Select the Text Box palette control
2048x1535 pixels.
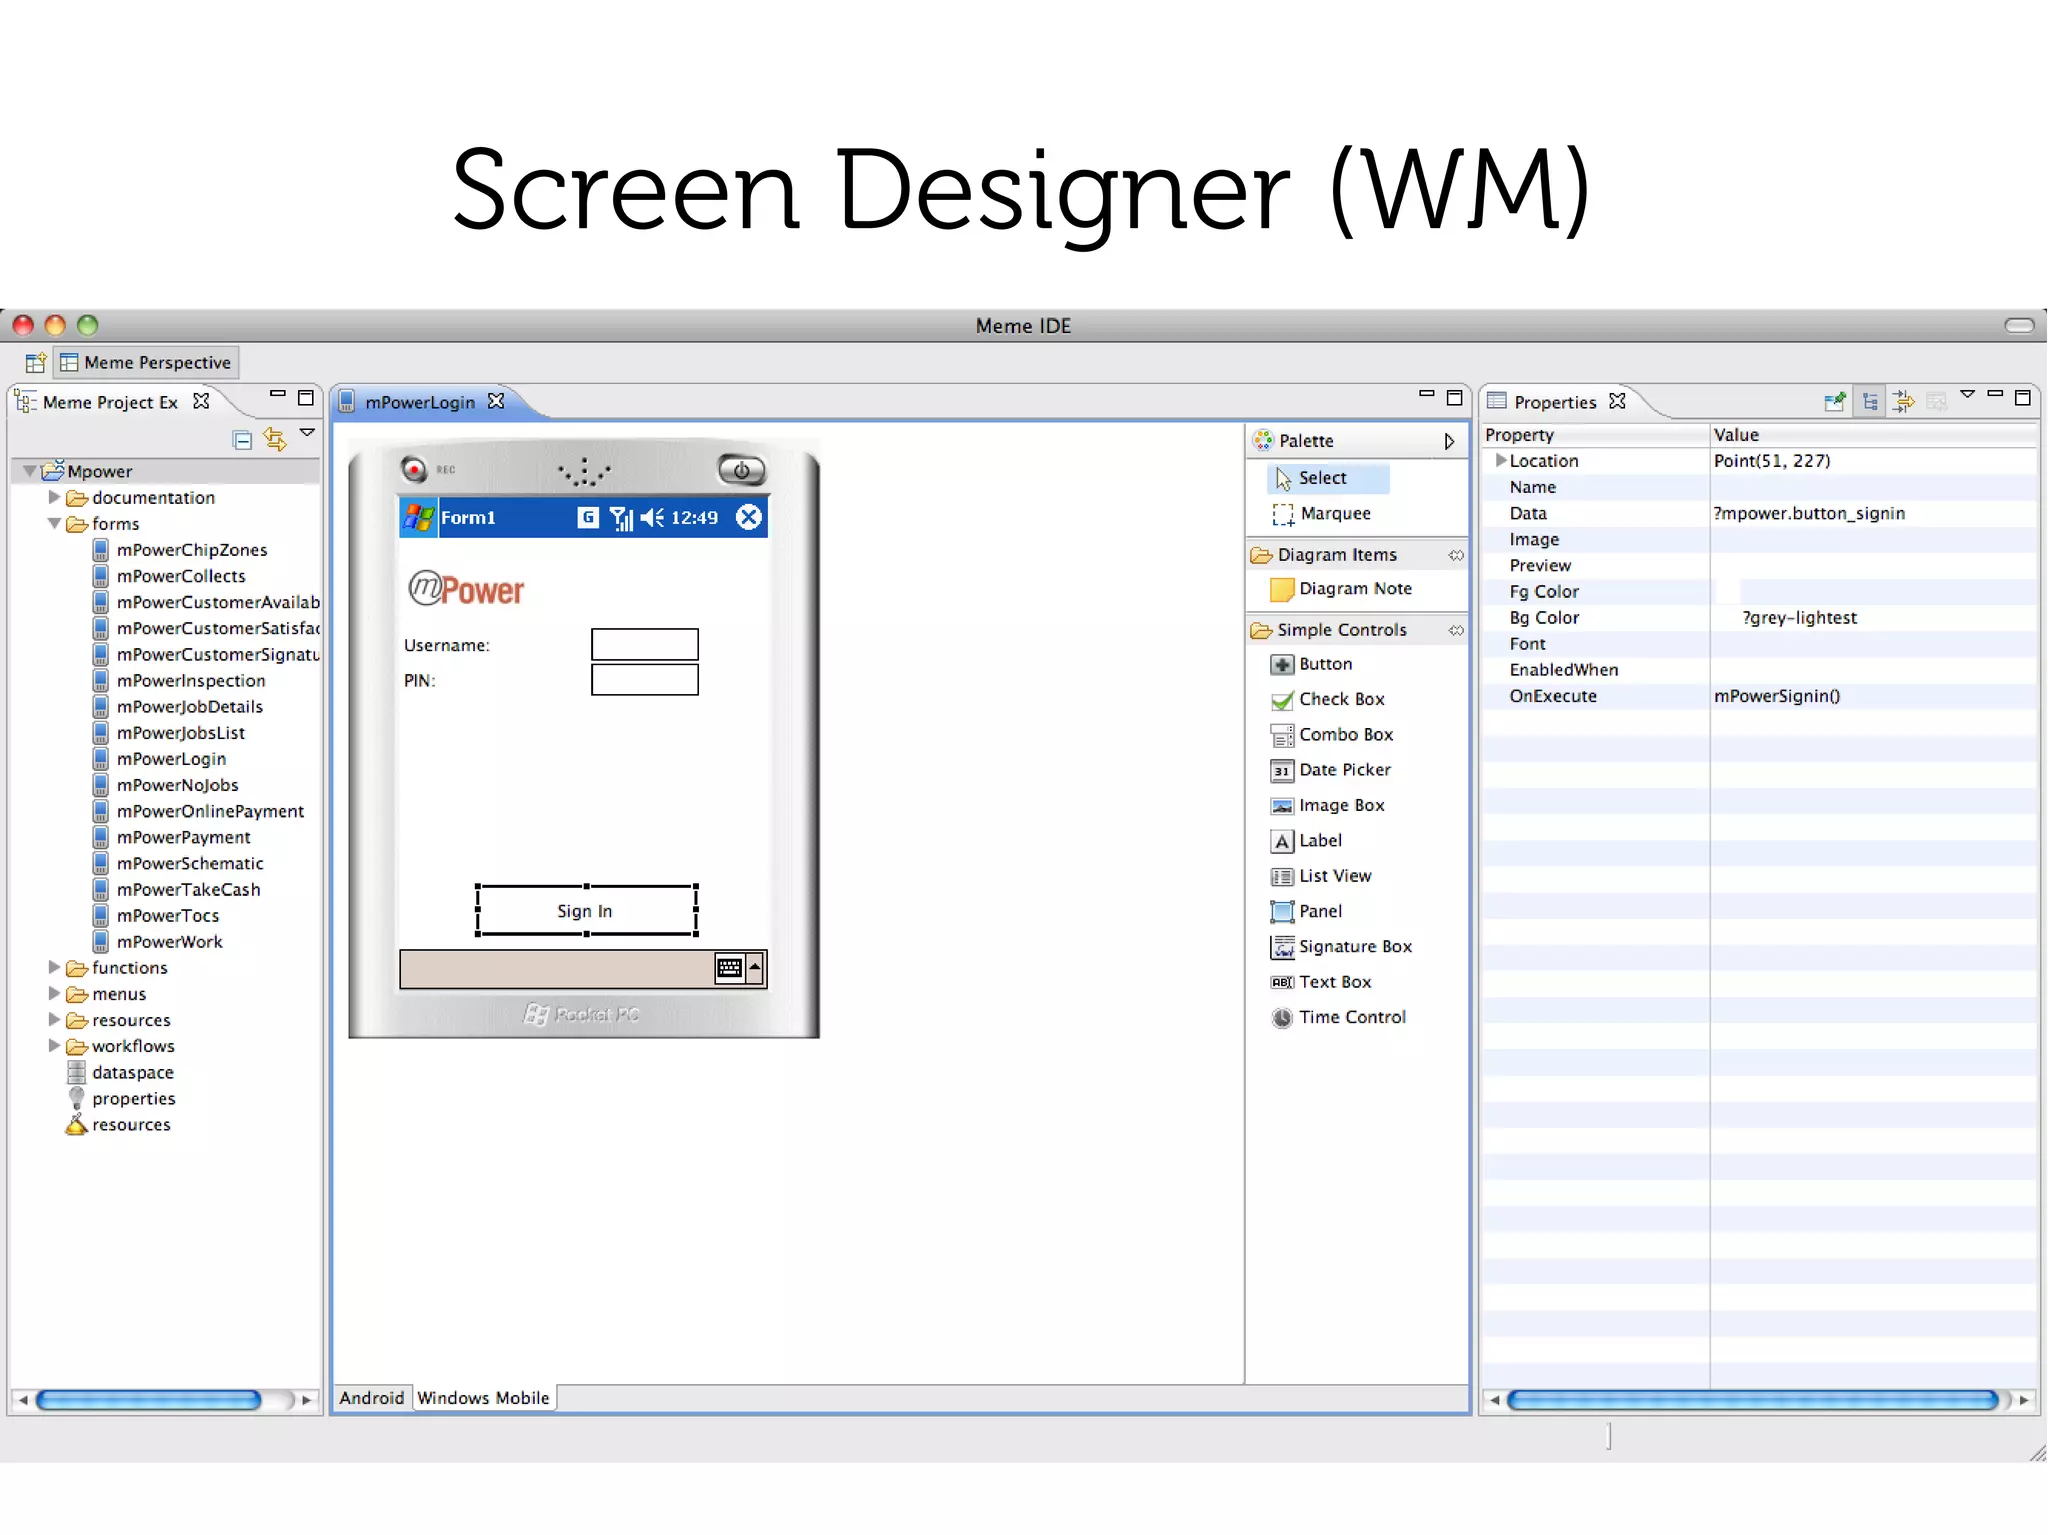click(1321, 982)
